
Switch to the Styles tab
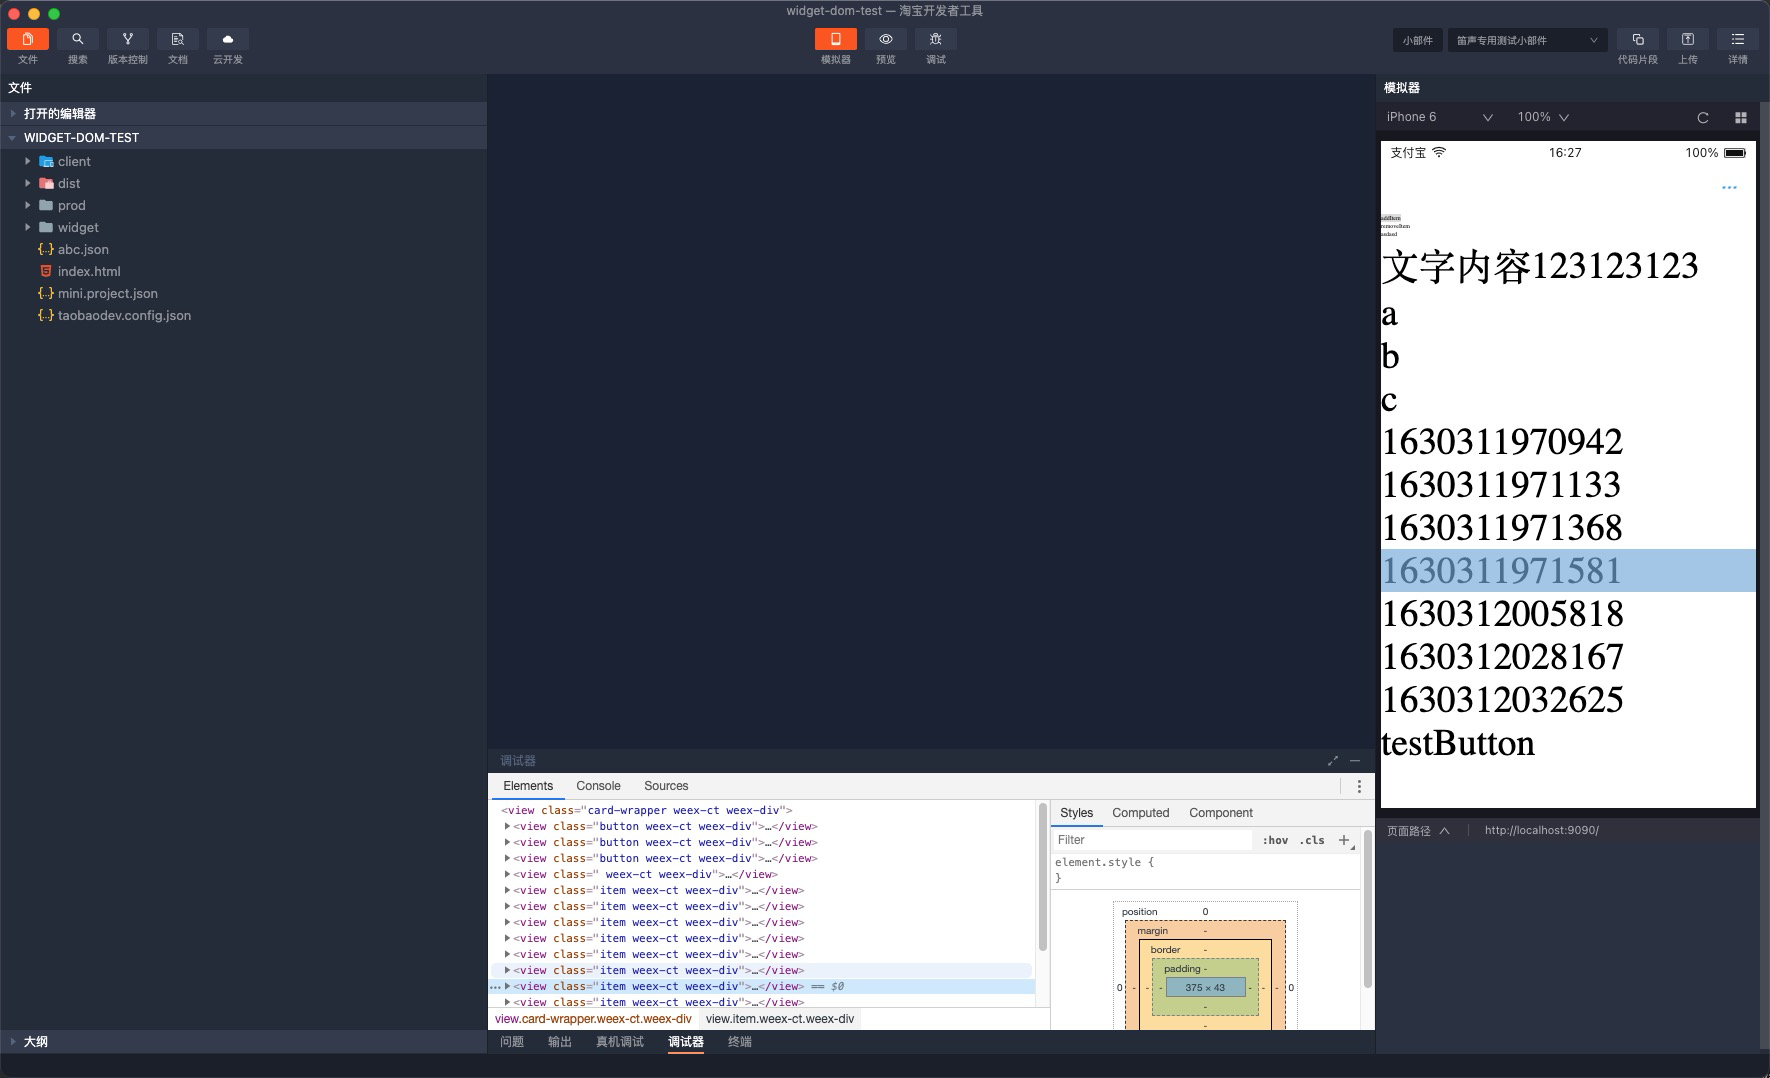(1077, 813)
